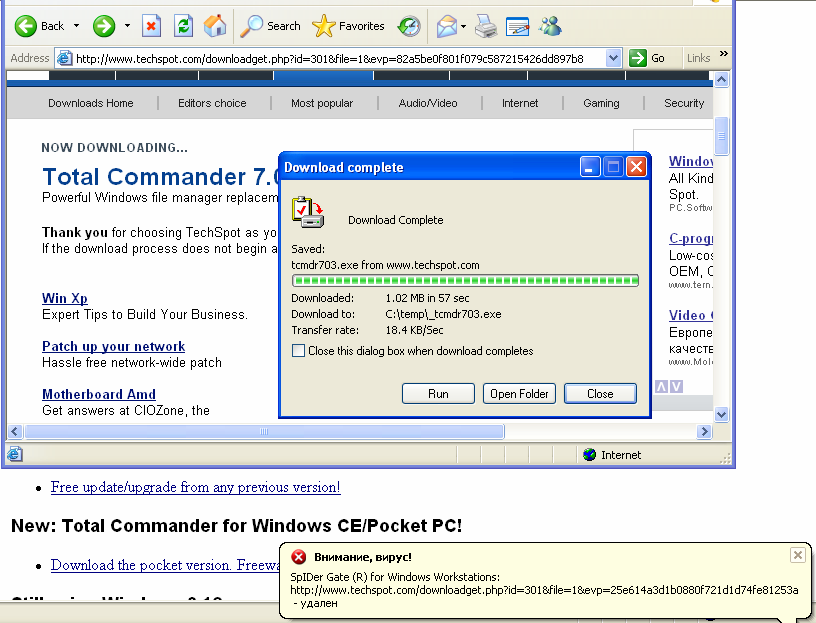Click the Internet zone globe icon
This screenshot has height=623, width=816.
coord(589,454)
